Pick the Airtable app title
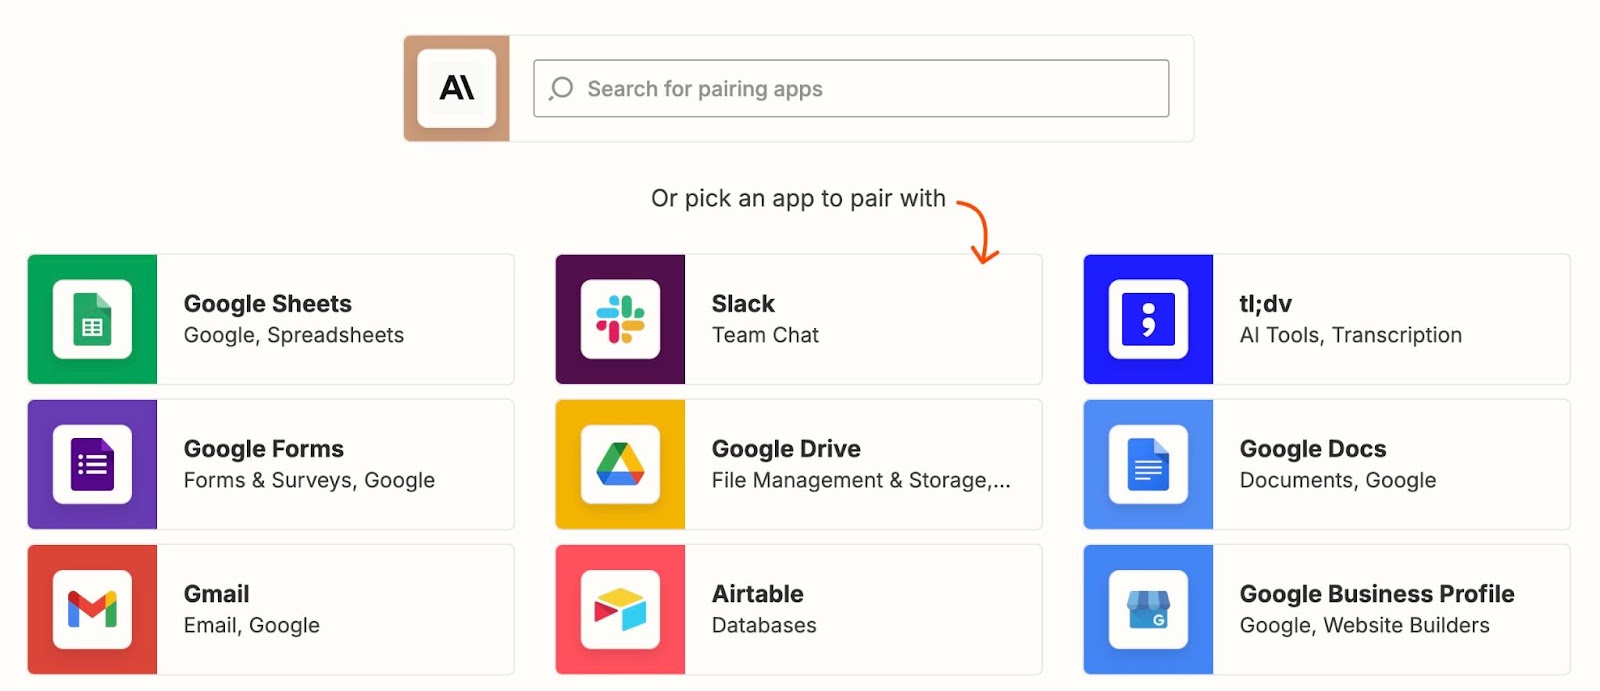 coord(758,594)
